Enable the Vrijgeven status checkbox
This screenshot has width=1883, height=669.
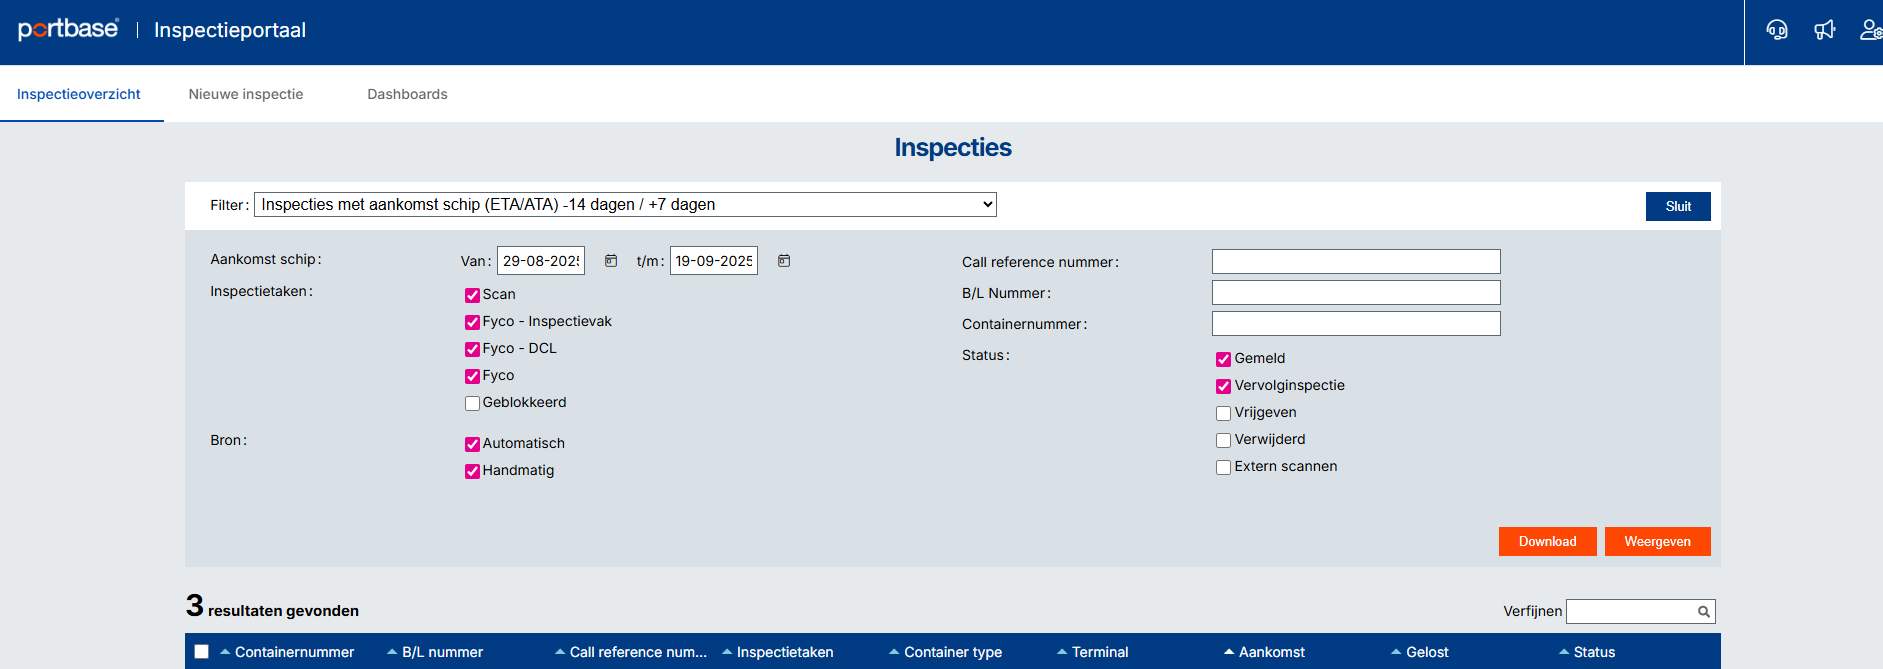(1223, 413)
